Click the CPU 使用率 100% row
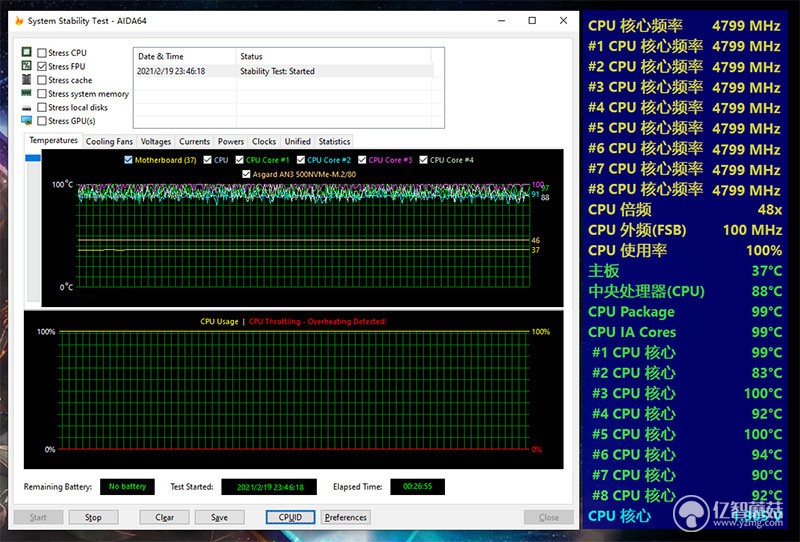This screenshot has width=800, height=542. pyautogui.click(x=685, y=251)
